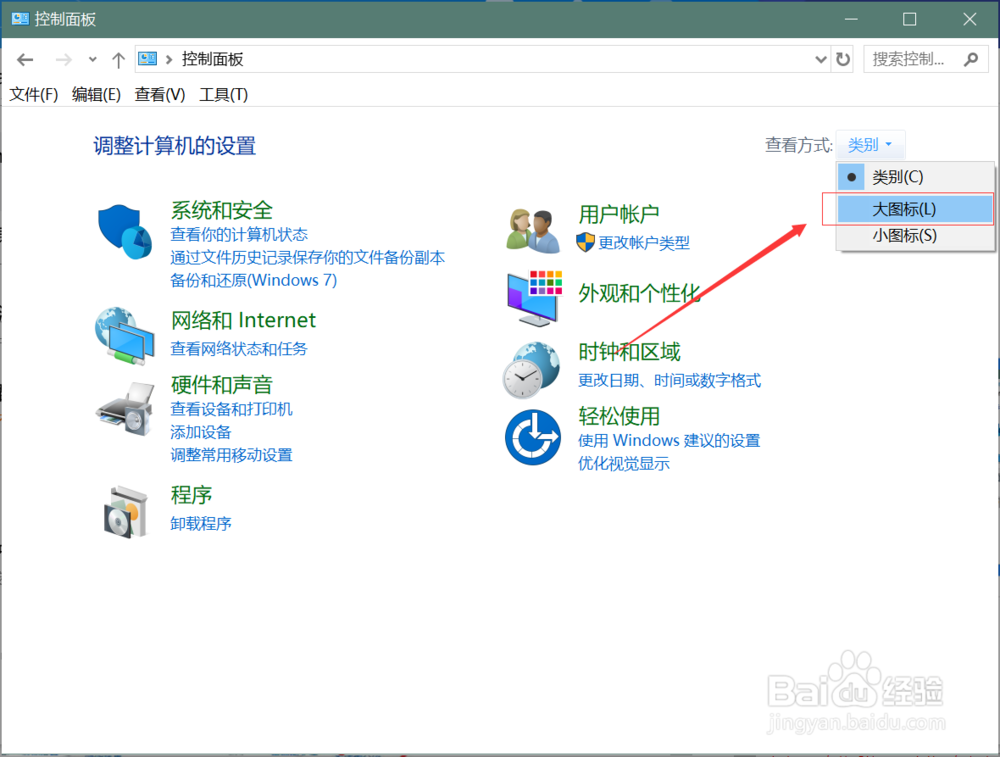
Task: Open the 轻松使用 heading link
Action: pos(619,416)
